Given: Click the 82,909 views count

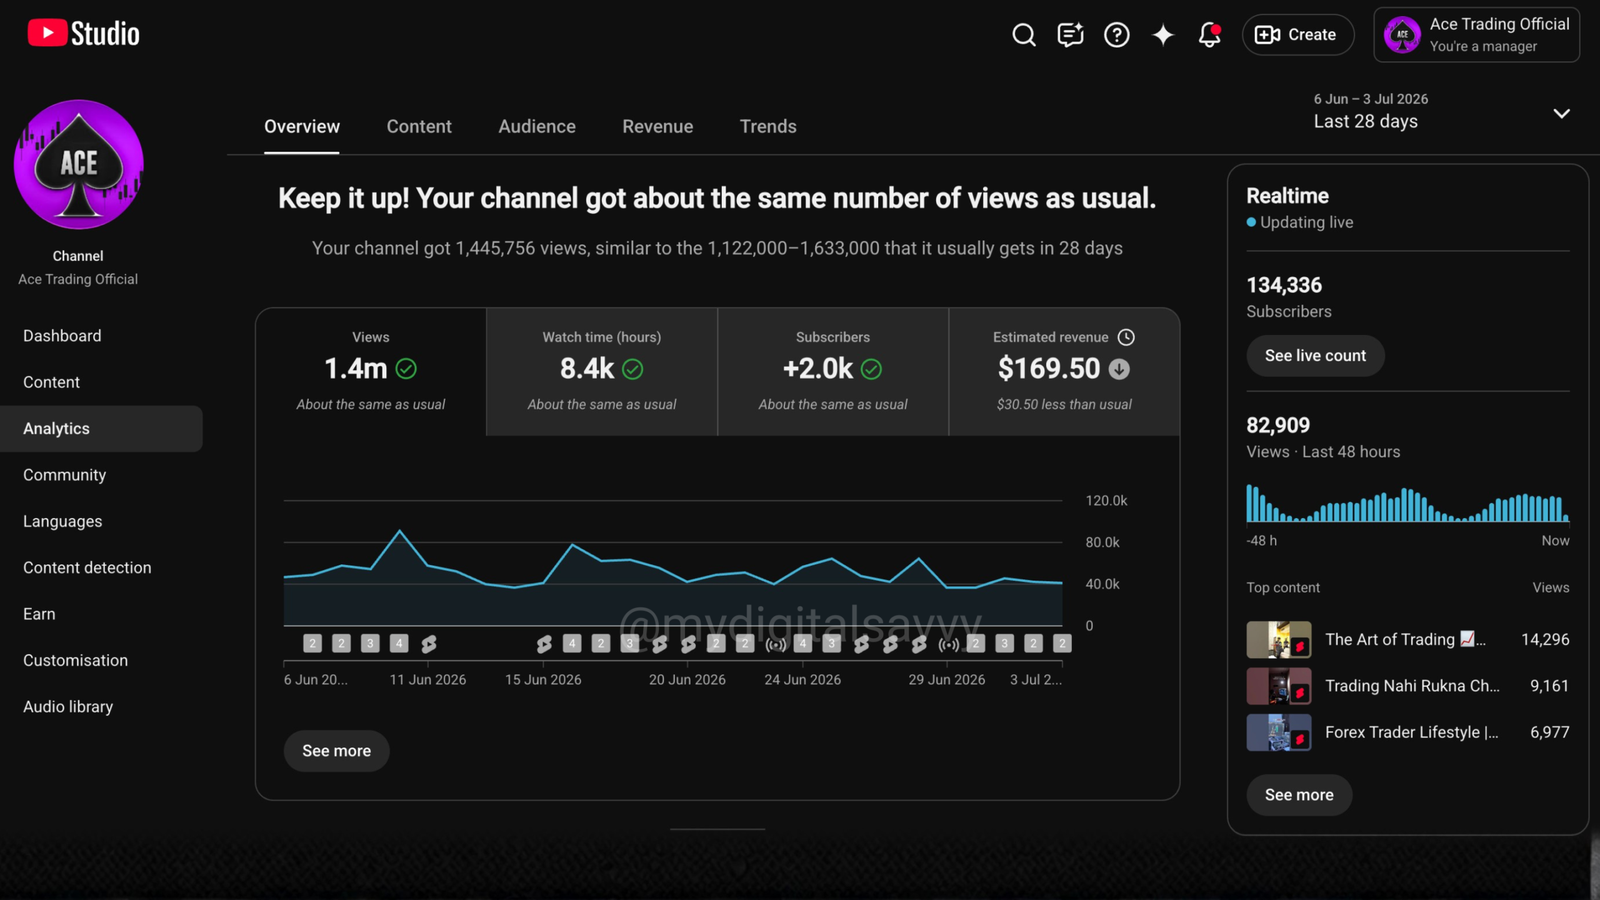Looking at the screenshot, I should tap(1278, 426).
